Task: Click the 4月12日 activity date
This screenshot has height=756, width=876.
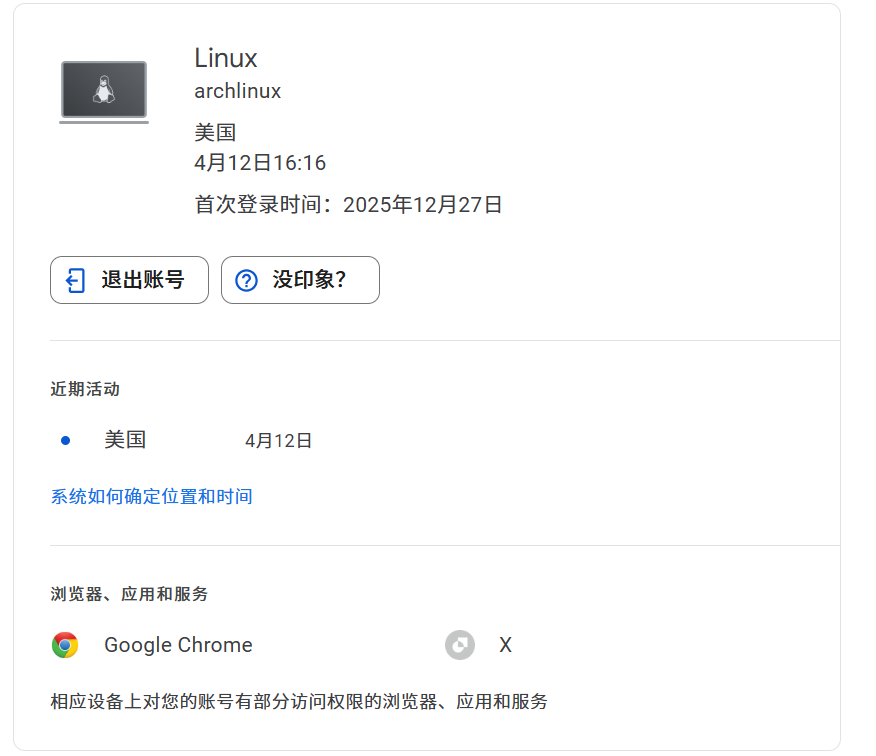Action: pos(278,440)
